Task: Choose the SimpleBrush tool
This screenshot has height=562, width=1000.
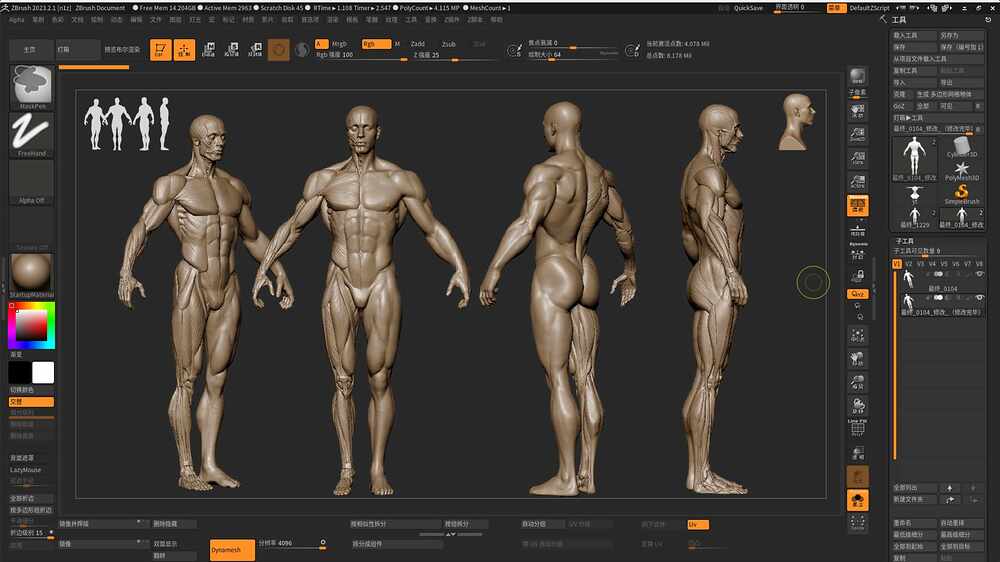Action: tap(961, 194)
